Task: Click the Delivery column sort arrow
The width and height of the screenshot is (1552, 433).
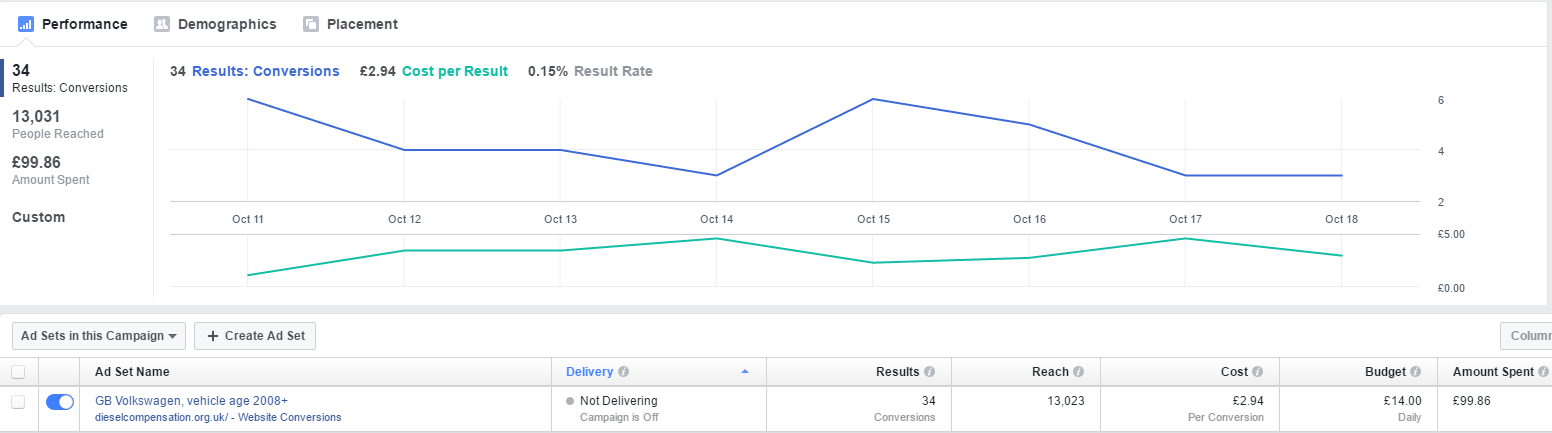Action: click(744, 372)
